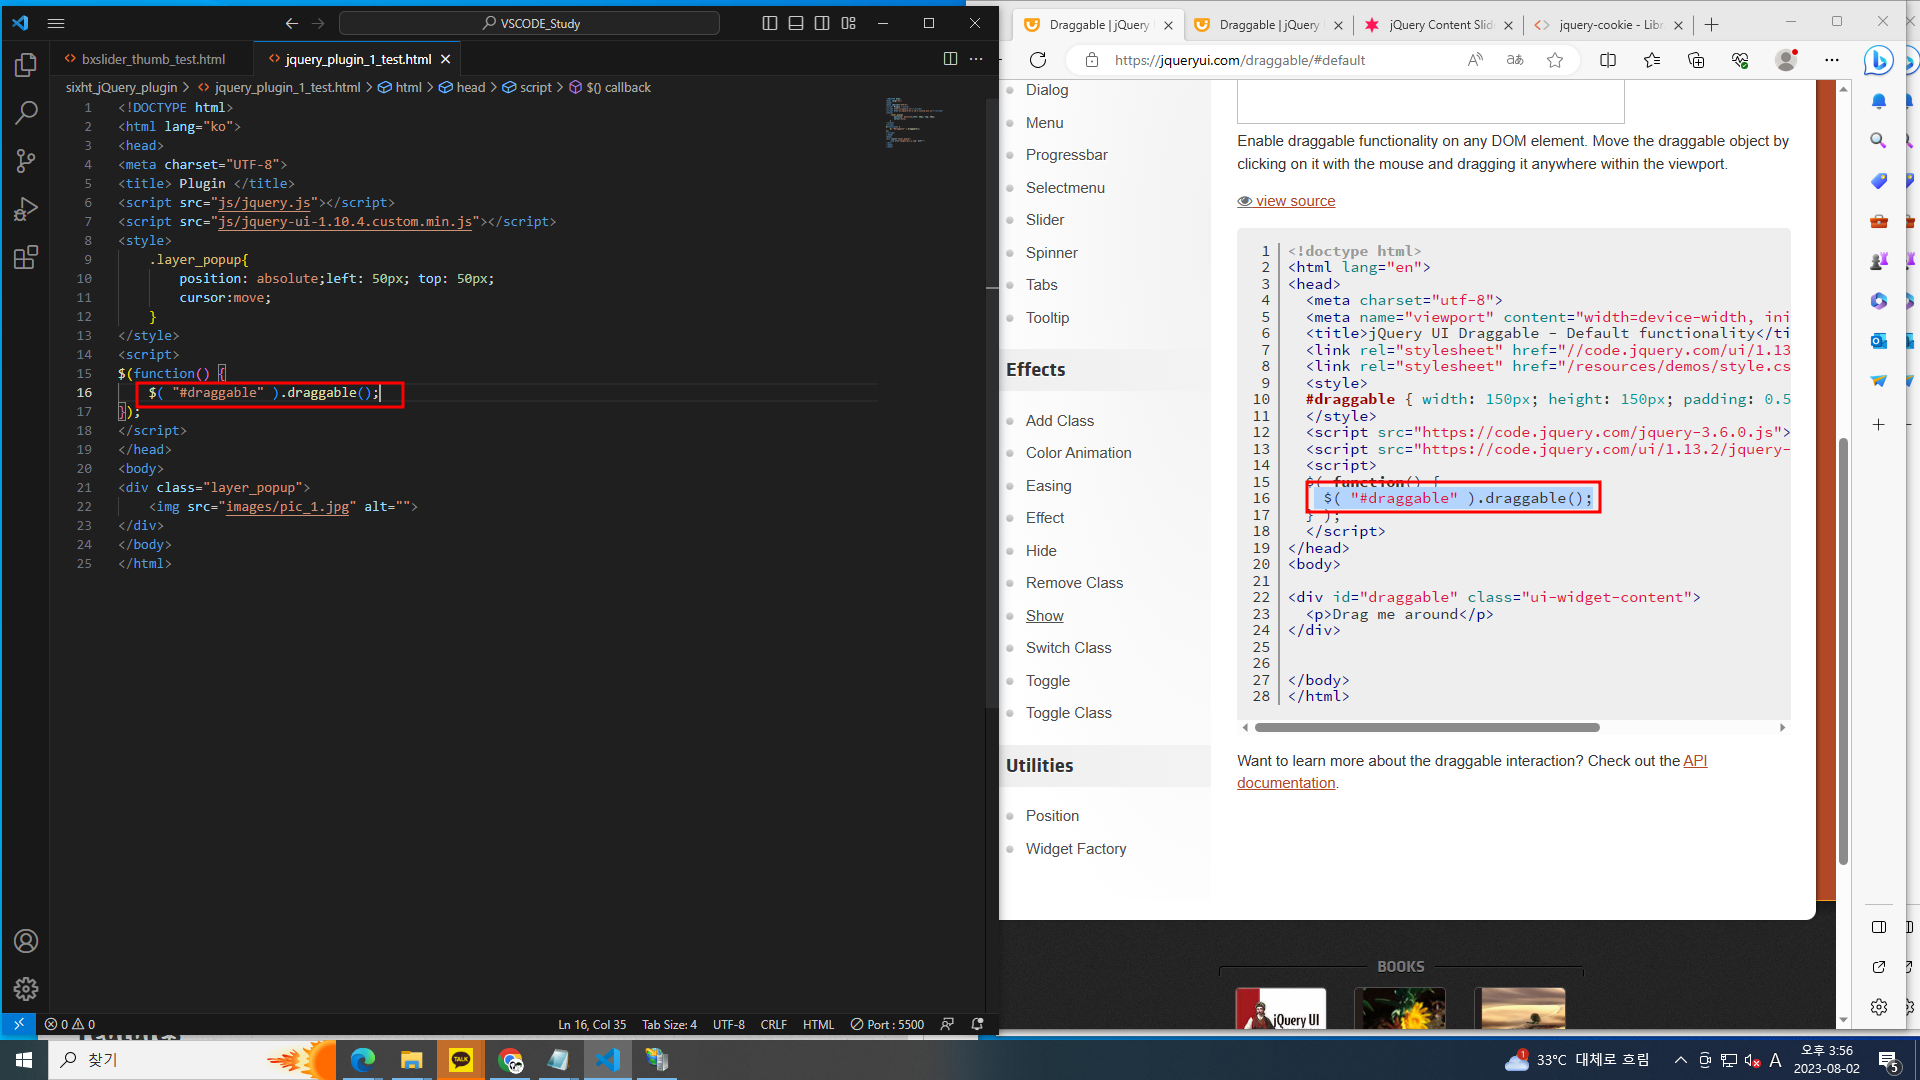
Task: Switch to the bxslider_thumb_test.html tab
Action: coord(153,59)
